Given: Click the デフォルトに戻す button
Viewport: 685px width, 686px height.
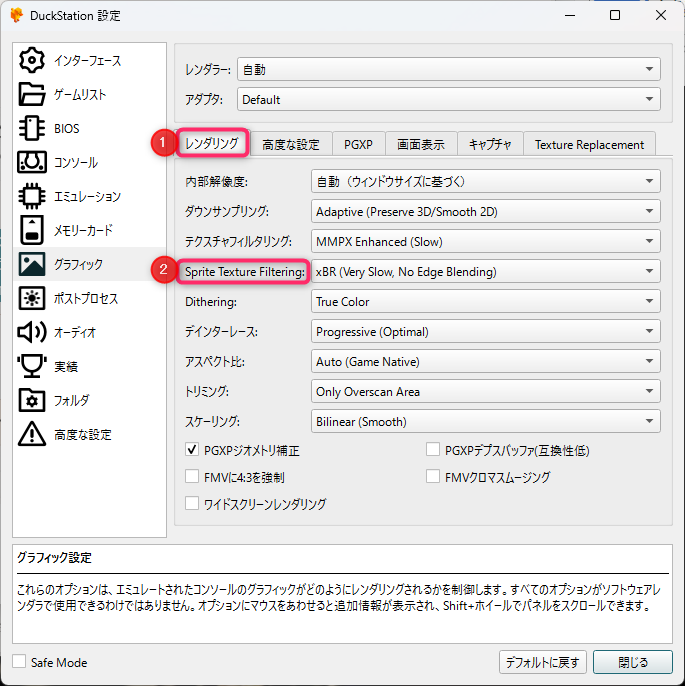Looking at the screenshot, I should coord(541,662).
